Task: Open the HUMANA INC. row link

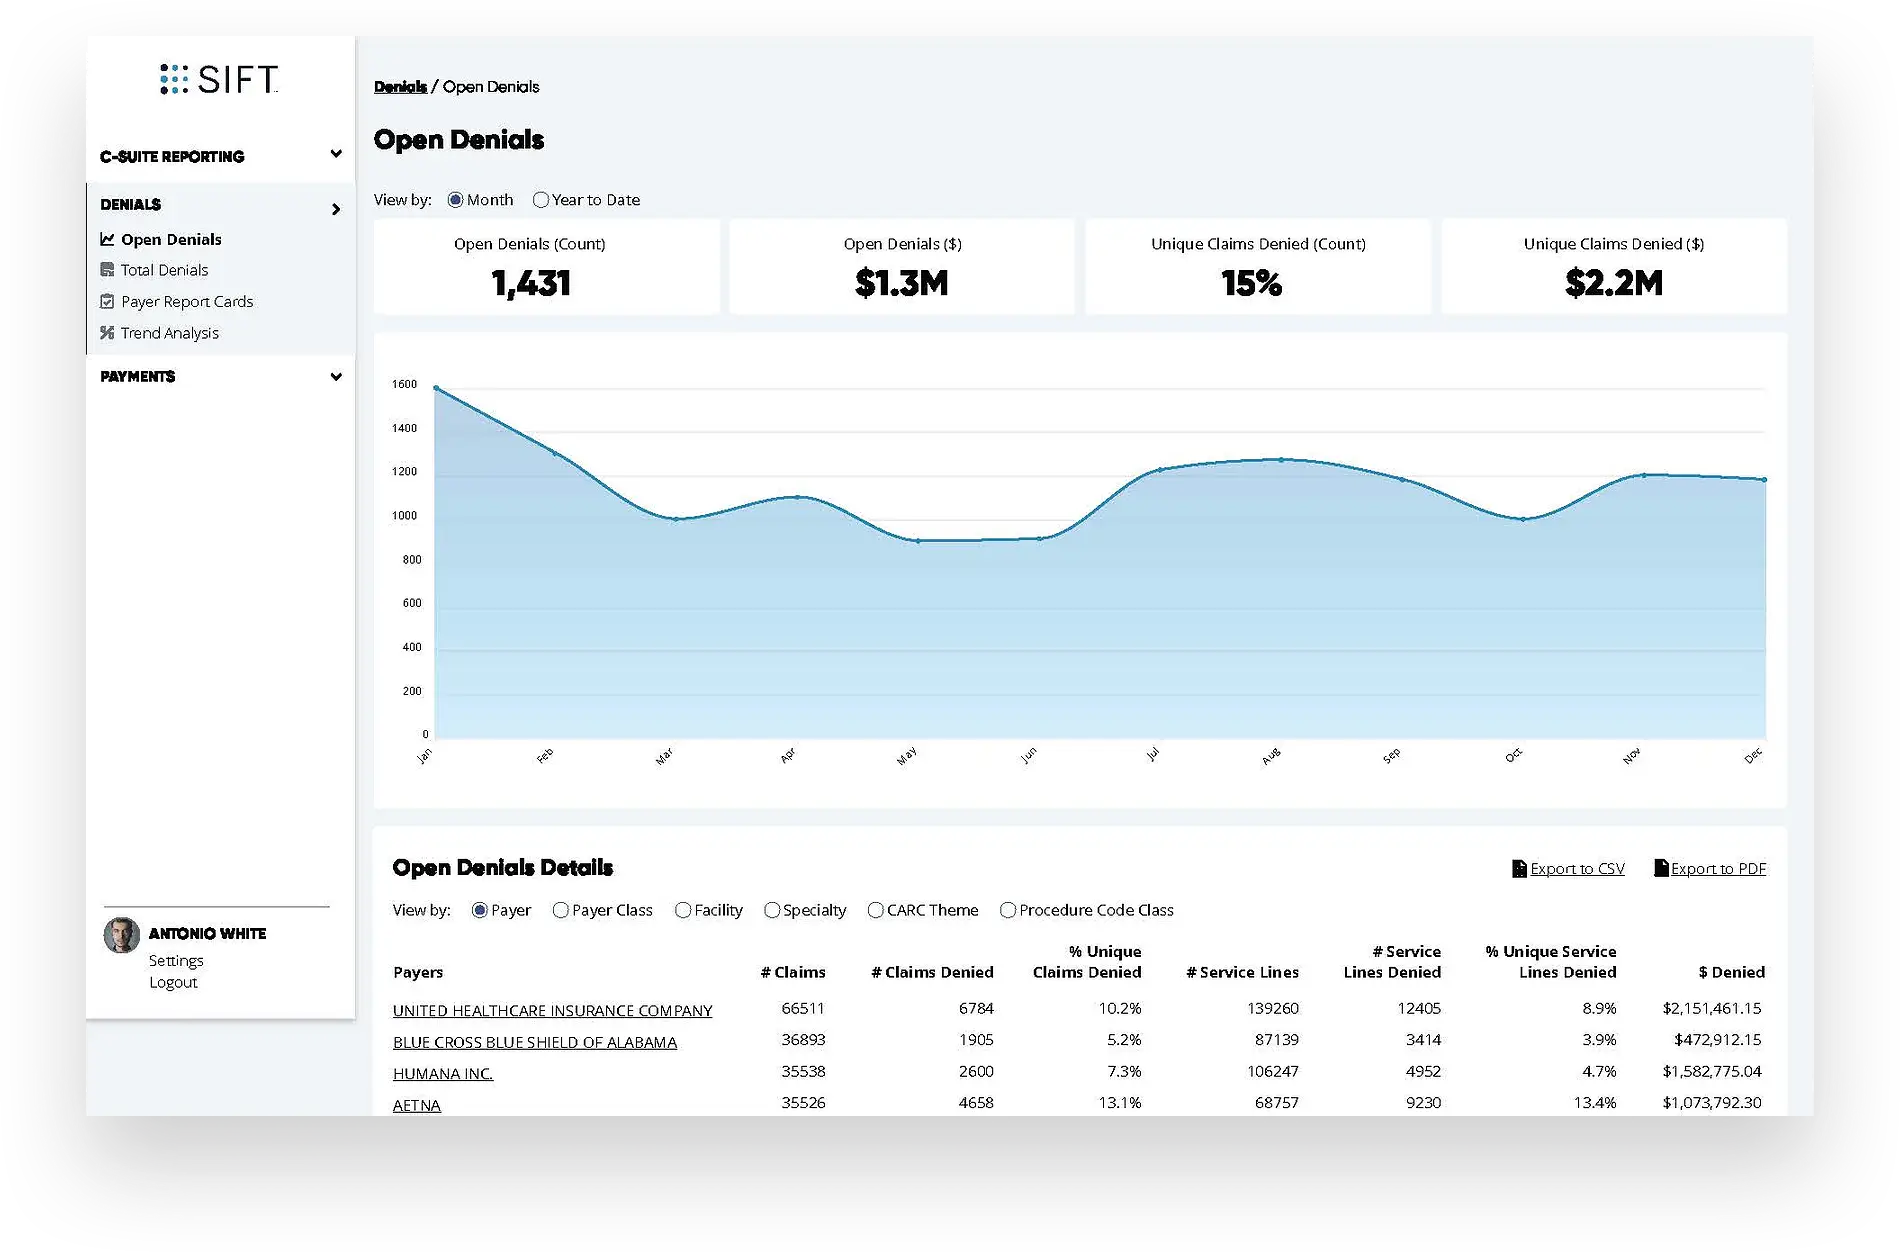Action: (x=443, y=1073)
